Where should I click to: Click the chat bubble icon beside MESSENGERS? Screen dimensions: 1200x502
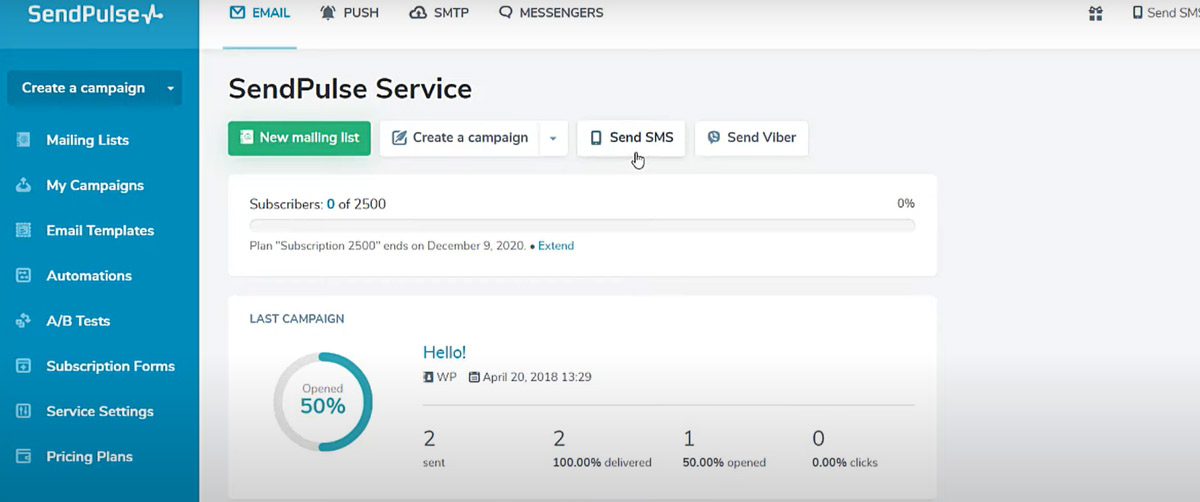(506, 13)
